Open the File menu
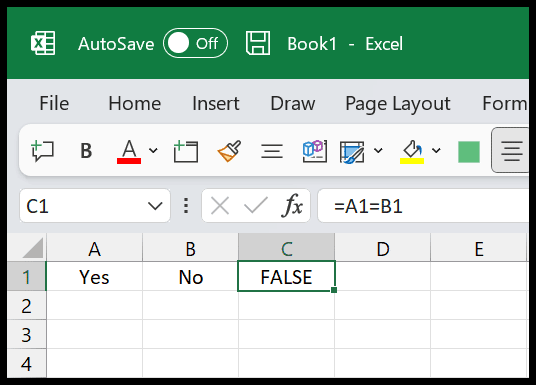 (54, 103)
